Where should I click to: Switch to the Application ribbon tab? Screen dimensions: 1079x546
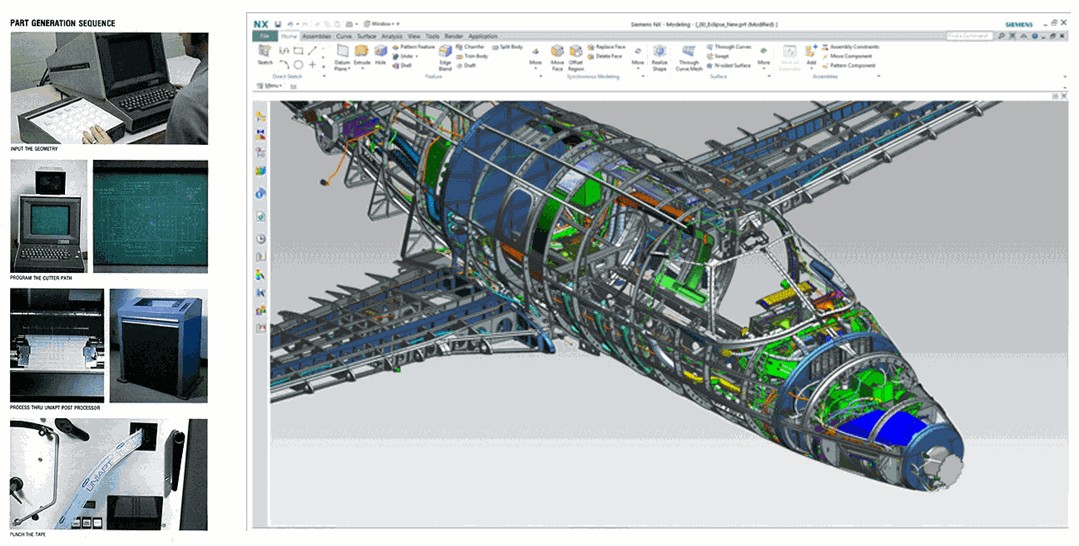tap(483, 36)
